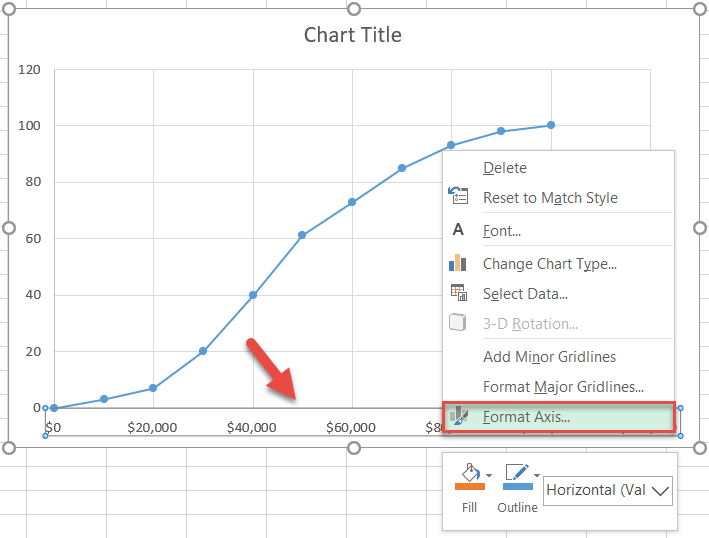This screenshot has height=538, width=709.
Task: Click the Fill paint bucket icon
Action: (470, 472)
